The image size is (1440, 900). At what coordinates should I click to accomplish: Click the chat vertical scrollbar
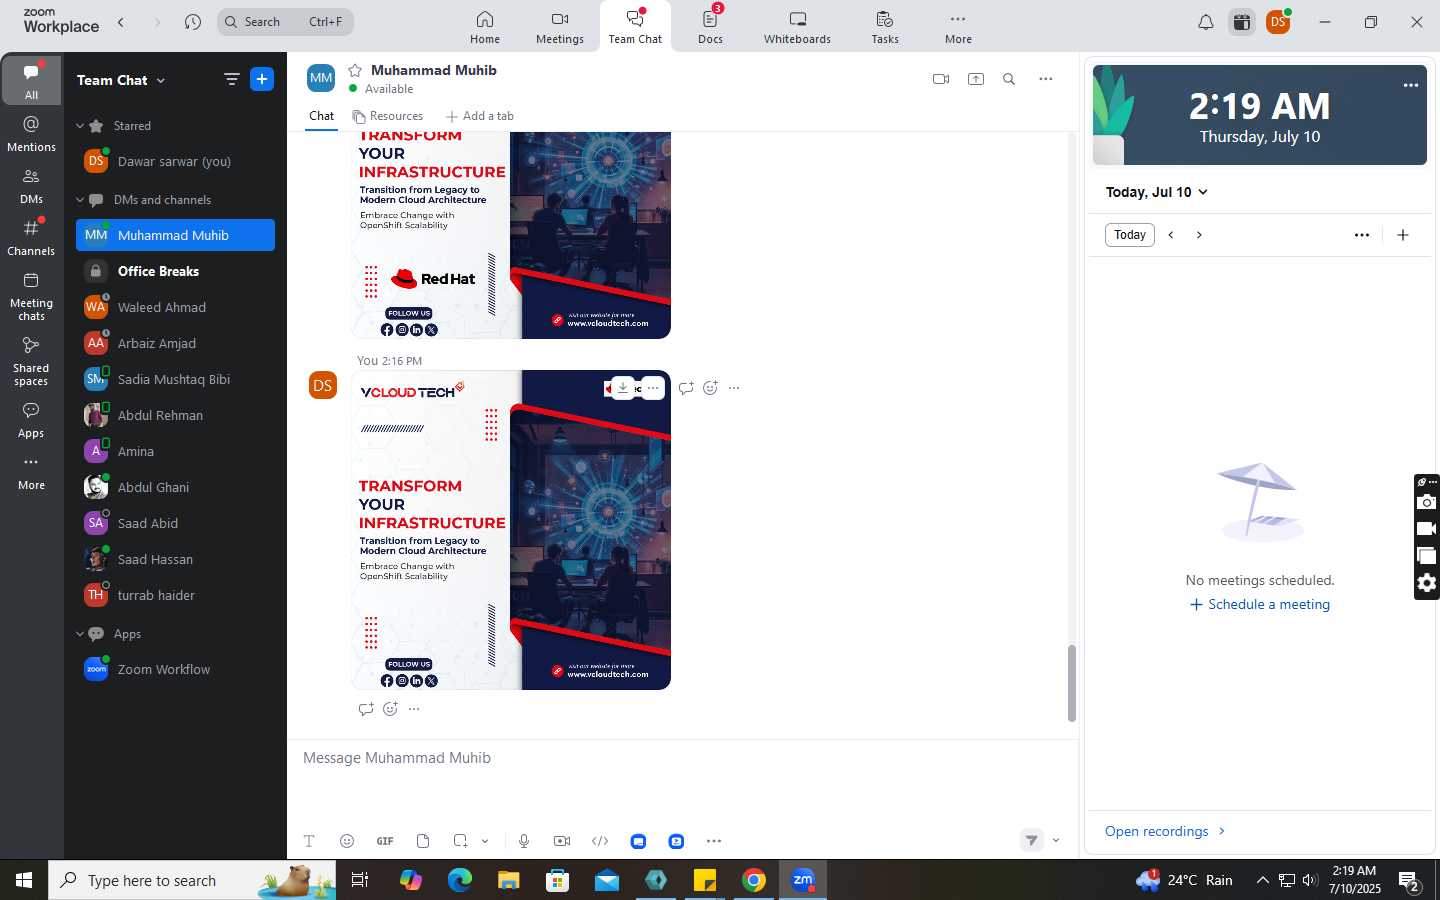(1071, 683)
